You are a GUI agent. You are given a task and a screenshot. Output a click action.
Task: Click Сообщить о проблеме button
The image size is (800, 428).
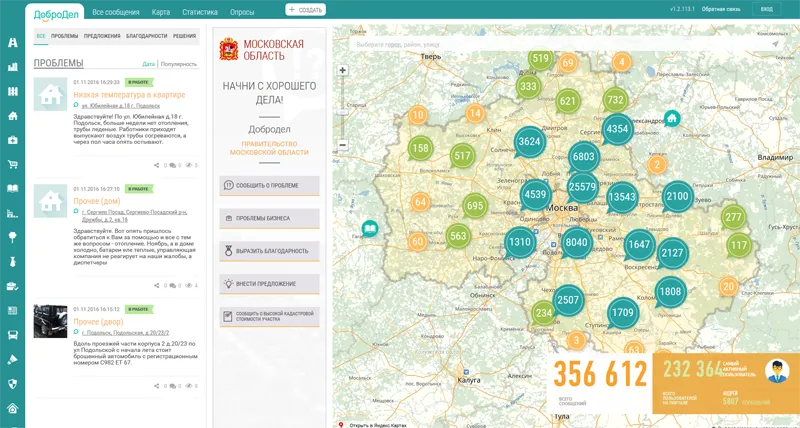(269, 186)
